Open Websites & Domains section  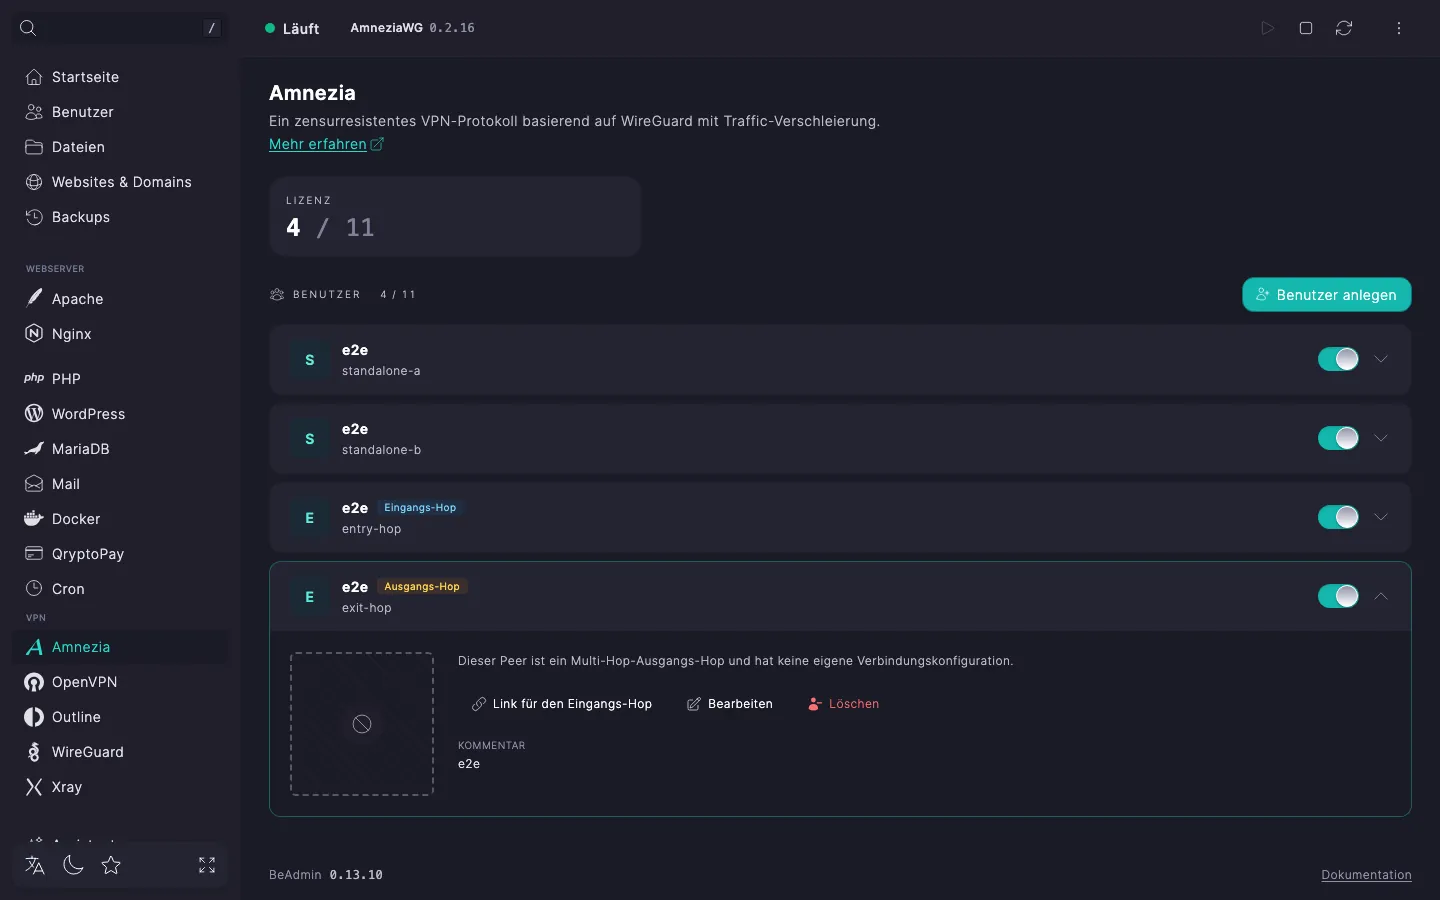click(120, 182)
